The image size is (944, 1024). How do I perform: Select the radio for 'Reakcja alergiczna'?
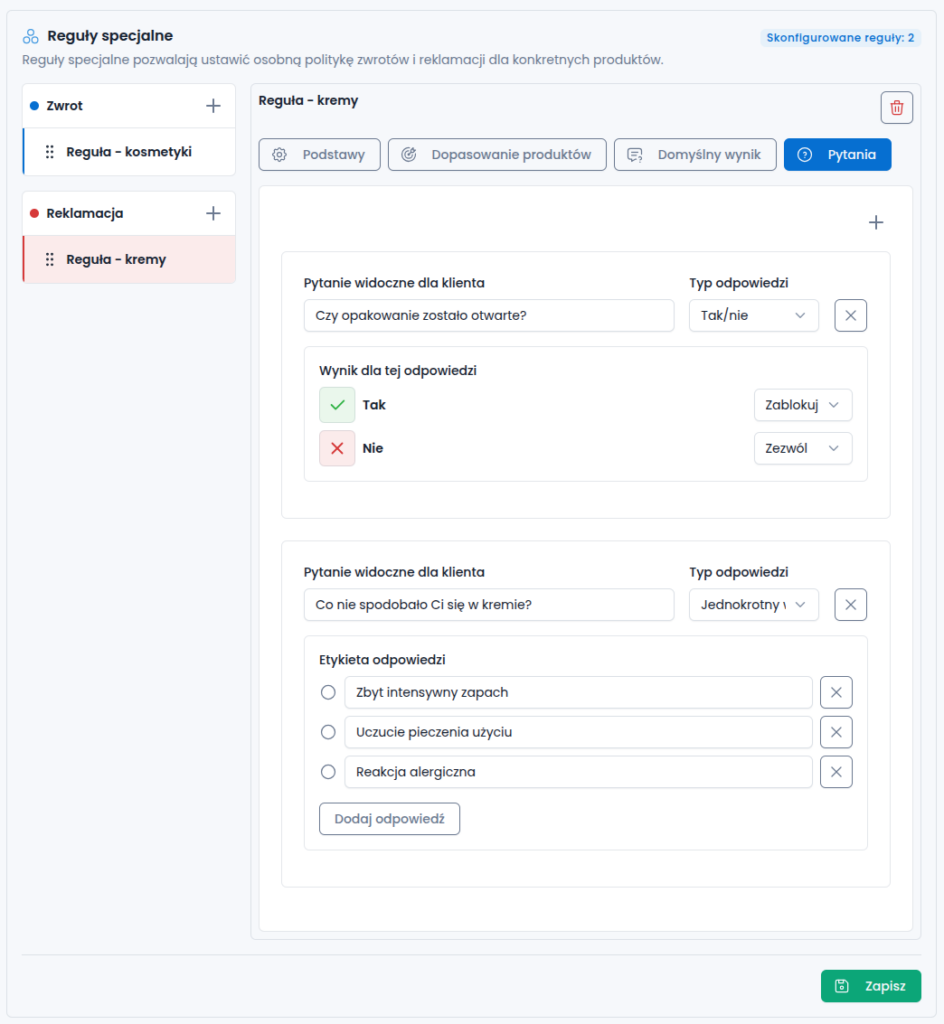pyautogui.click(x=328, y=772)
